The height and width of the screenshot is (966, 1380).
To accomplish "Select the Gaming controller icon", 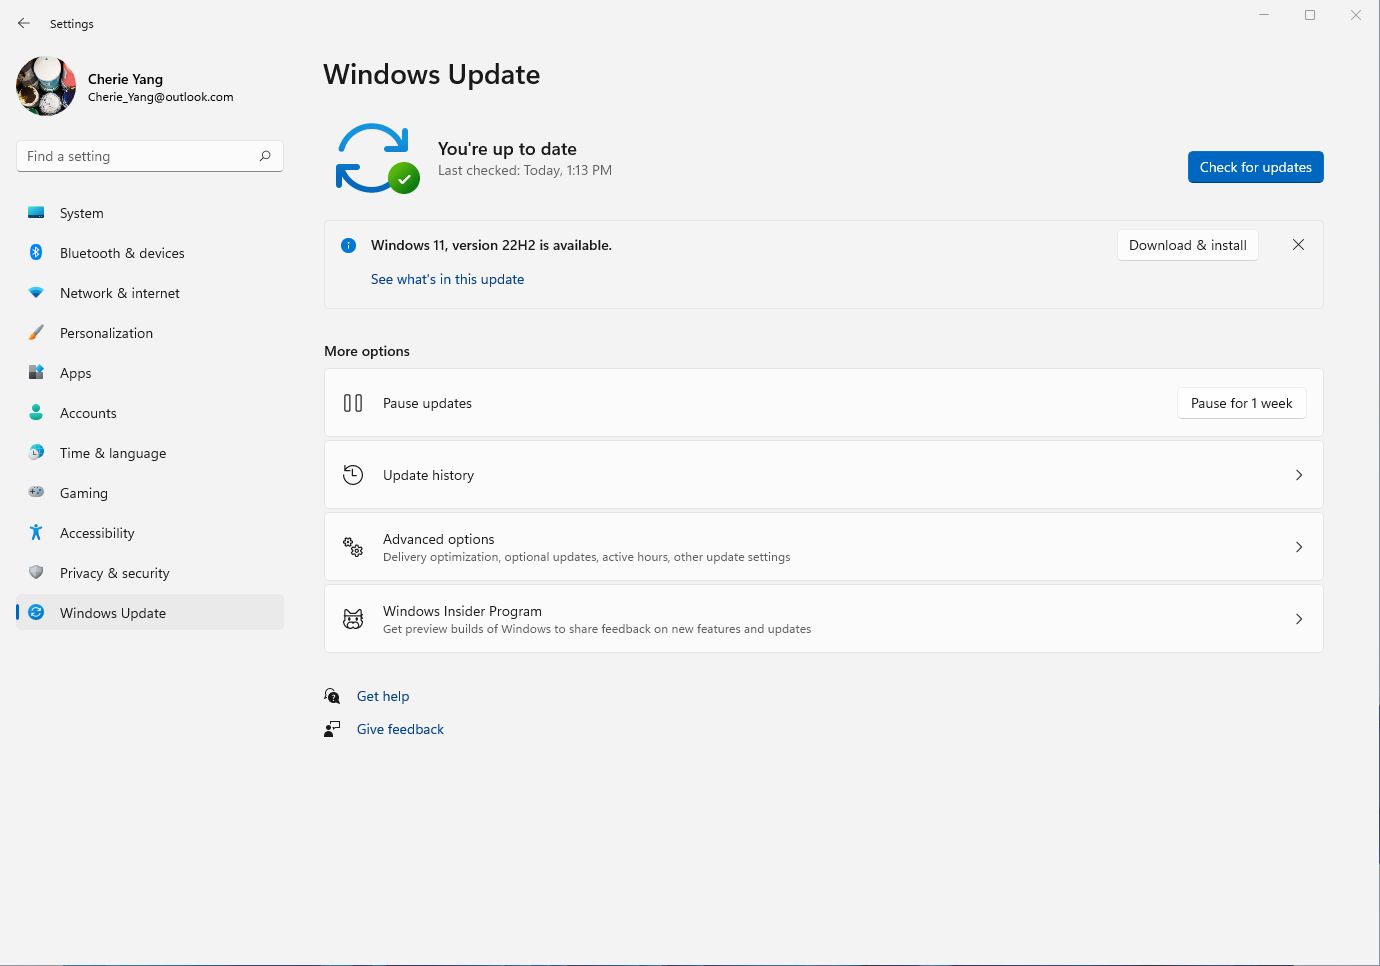I will click(36, 493).
